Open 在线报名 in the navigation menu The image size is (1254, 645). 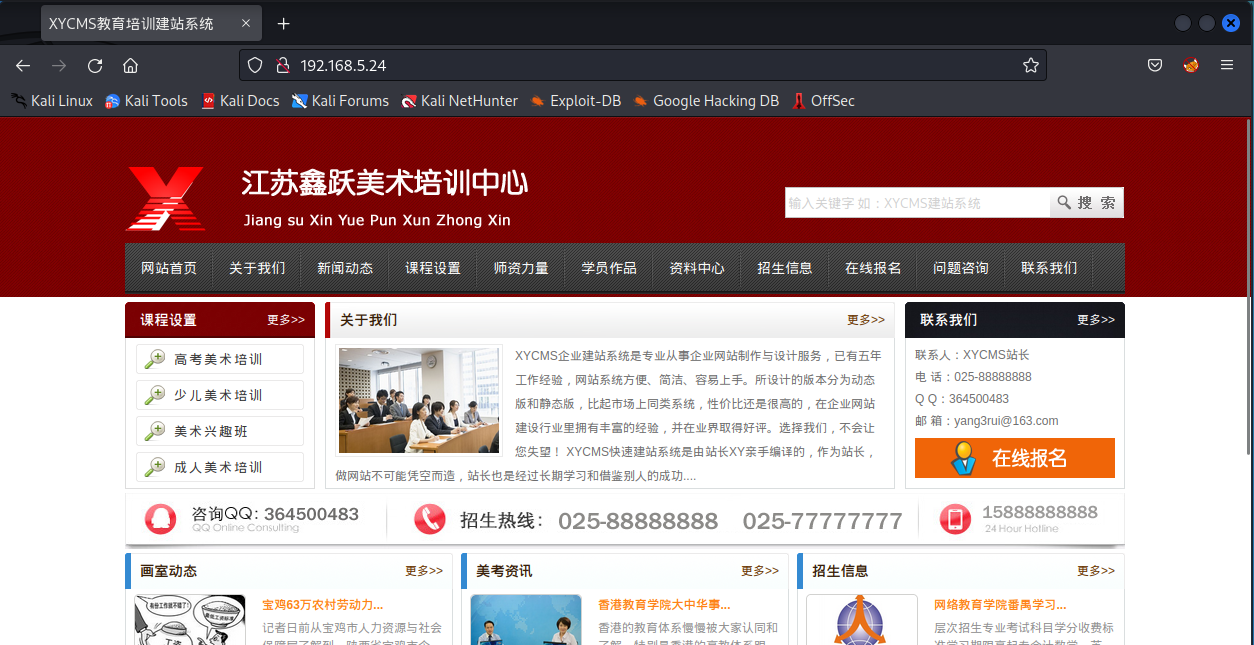click(873, 268)
